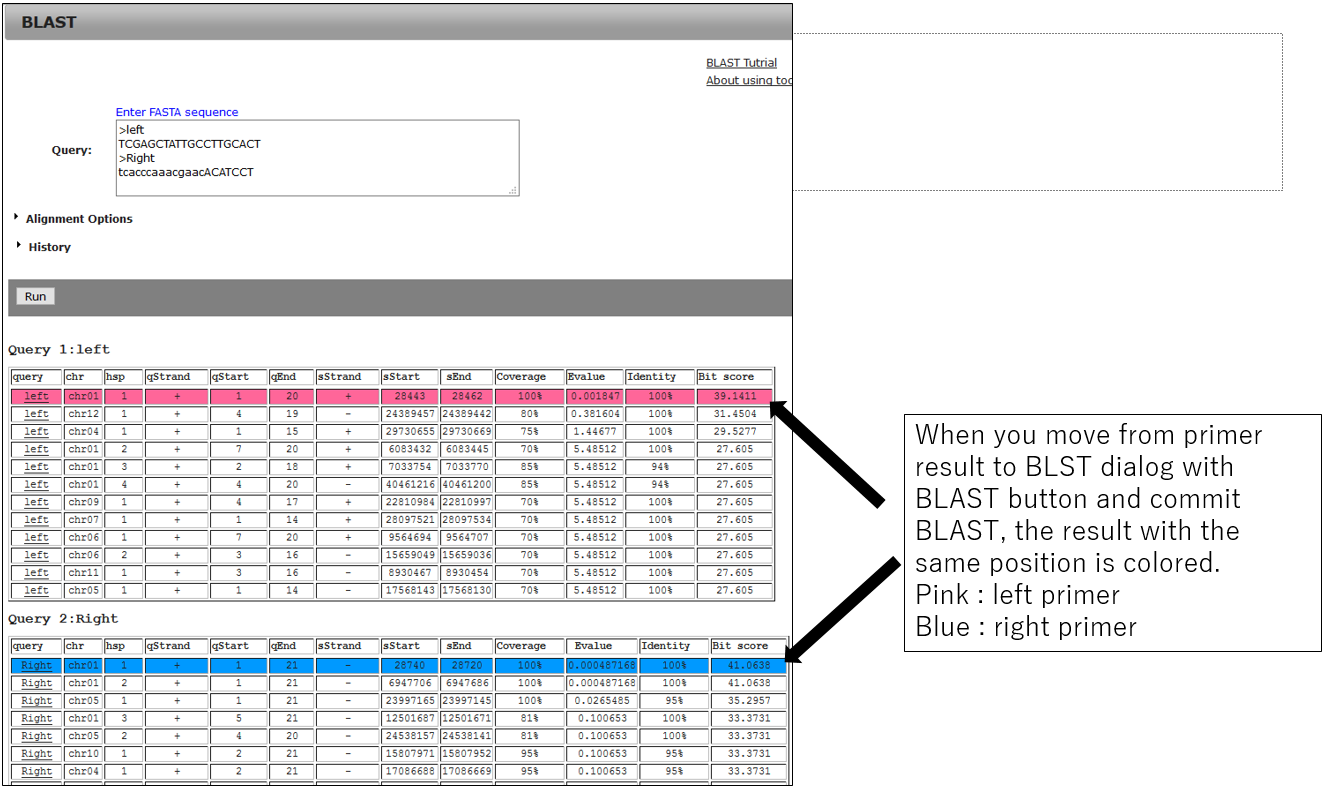Select the Evalue cell 0.0265485
The image size is (1326, 789).
pyautogui.click(x=602, y=701)
